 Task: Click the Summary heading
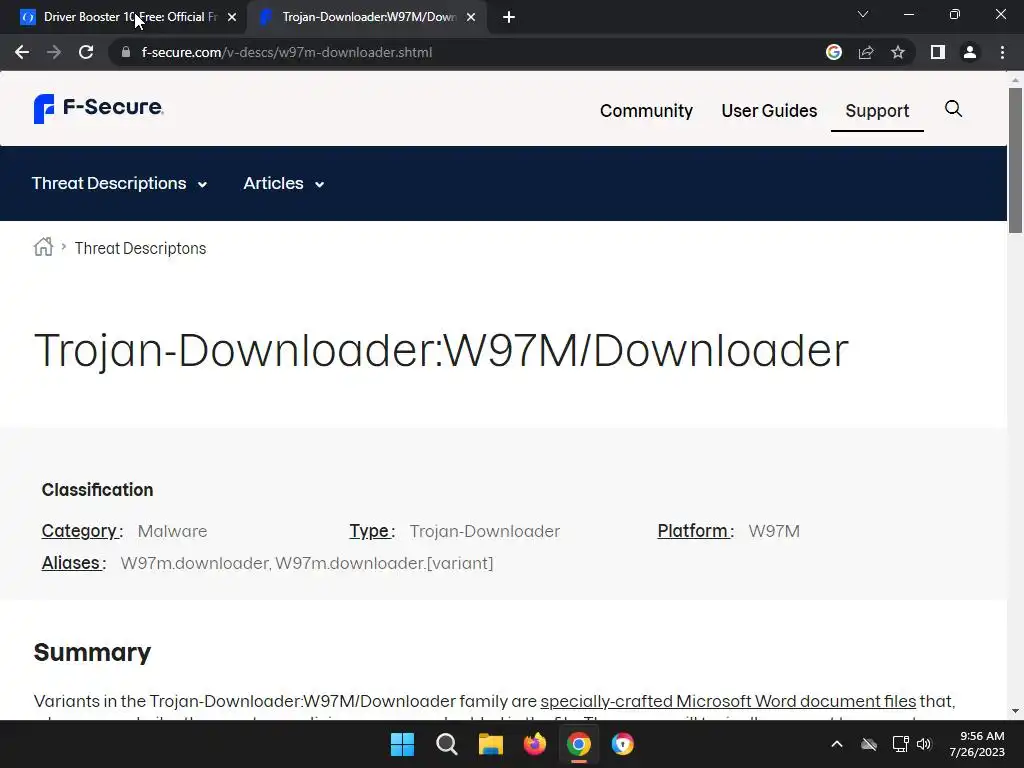tap(92, 652)
